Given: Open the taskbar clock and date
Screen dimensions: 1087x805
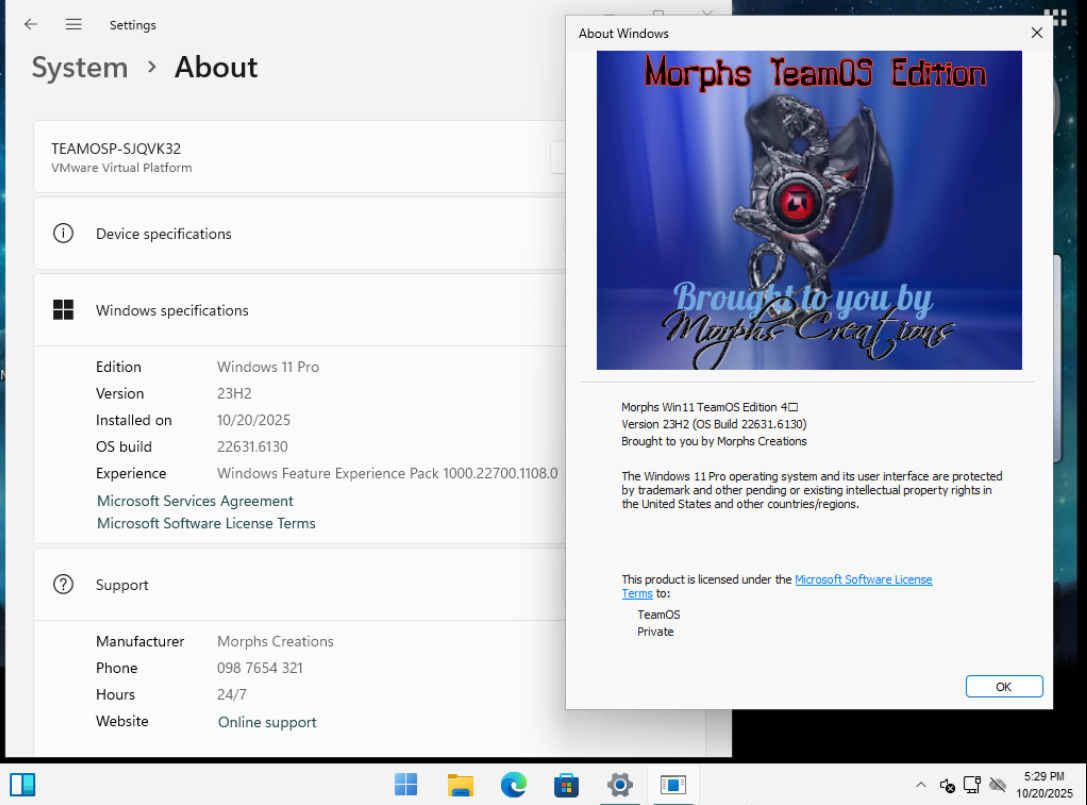Looking at the screenshot, I should click(x=1043, y=785).
